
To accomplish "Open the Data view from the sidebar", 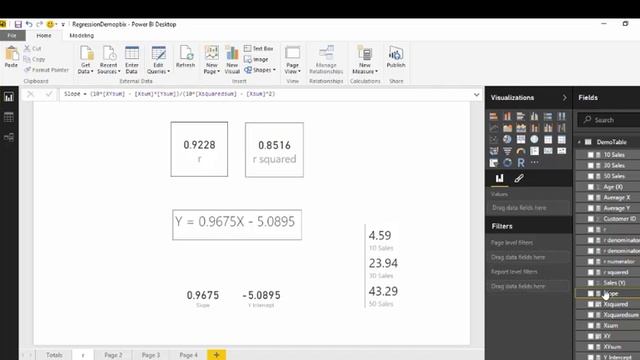I will 9,118.
